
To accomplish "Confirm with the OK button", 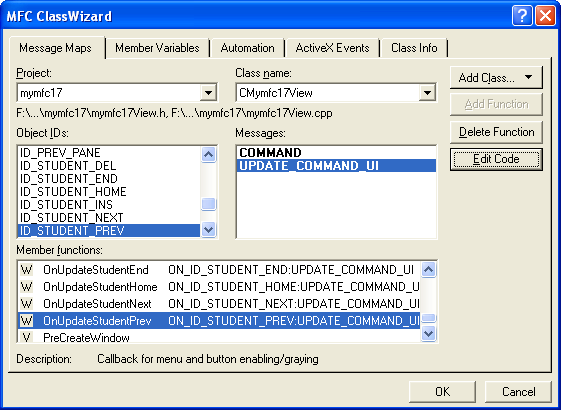I will pyautogui.click(x=442, y=391).
